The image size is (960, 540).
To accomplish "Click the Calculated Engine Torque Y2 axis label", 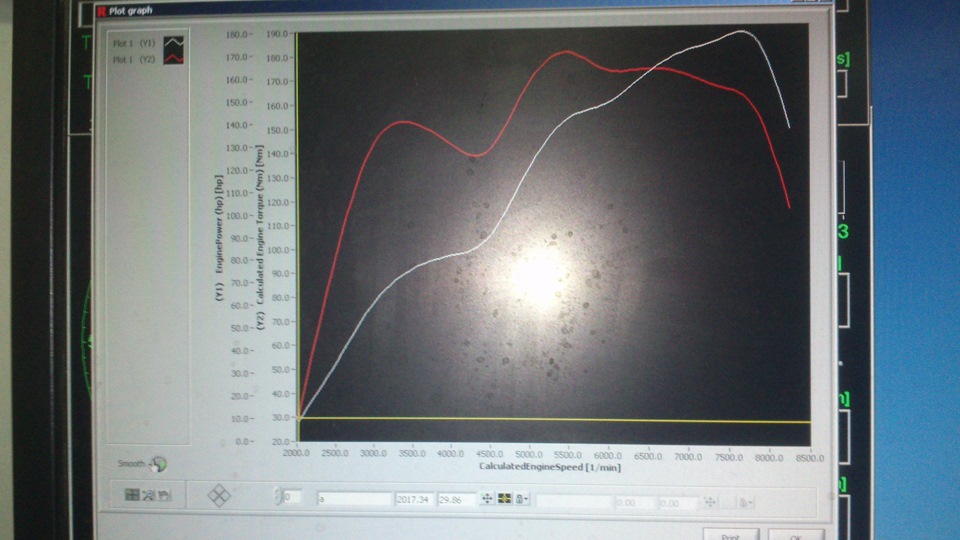I will [x=260, y=237].
